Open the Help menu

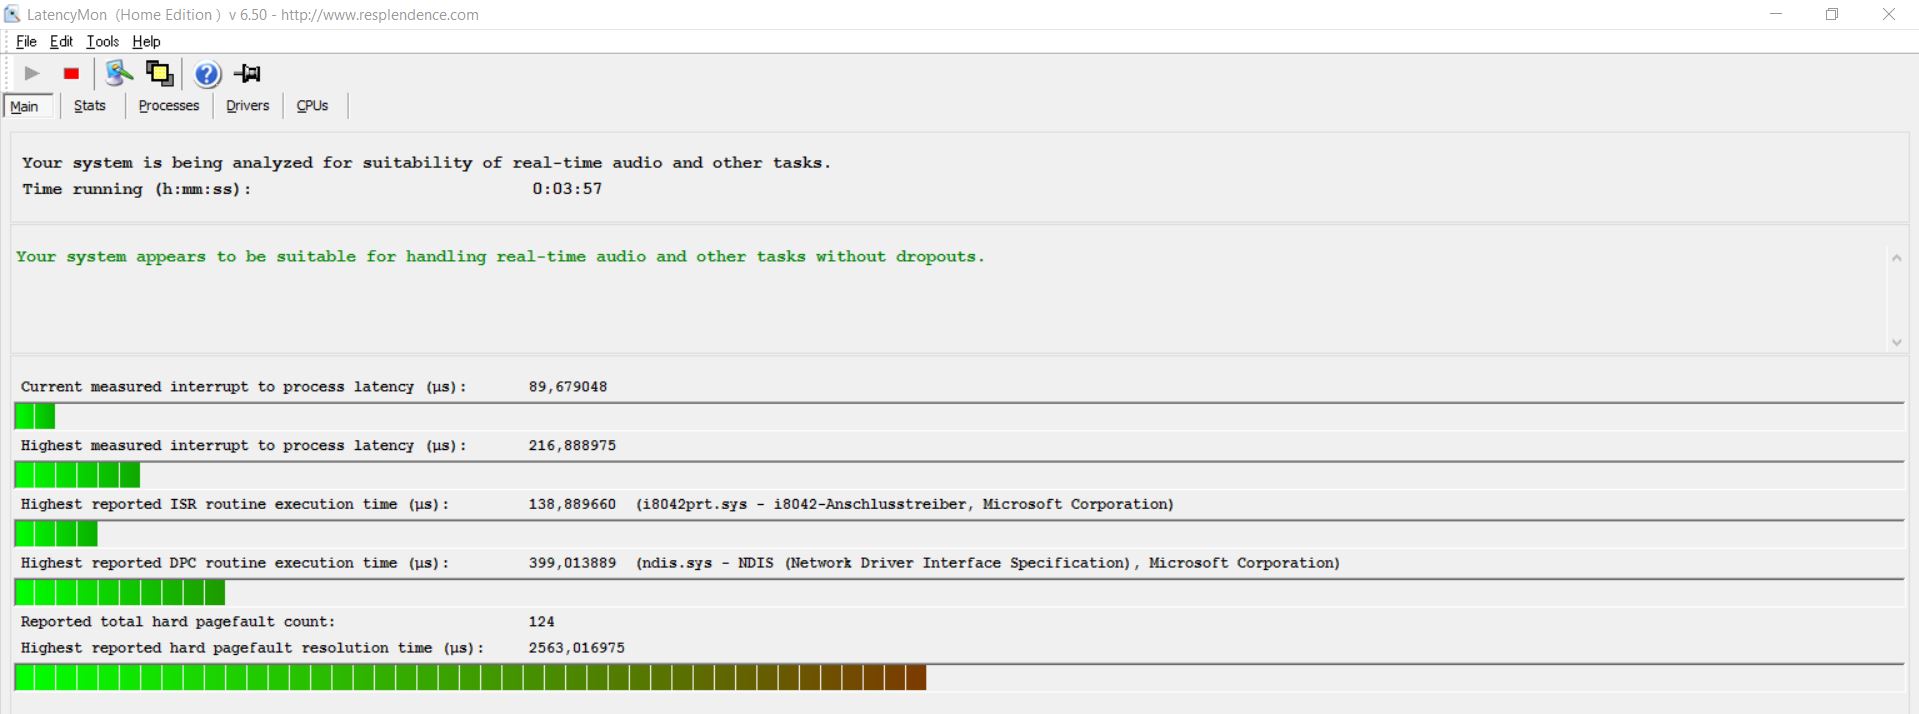pos(146,41)
